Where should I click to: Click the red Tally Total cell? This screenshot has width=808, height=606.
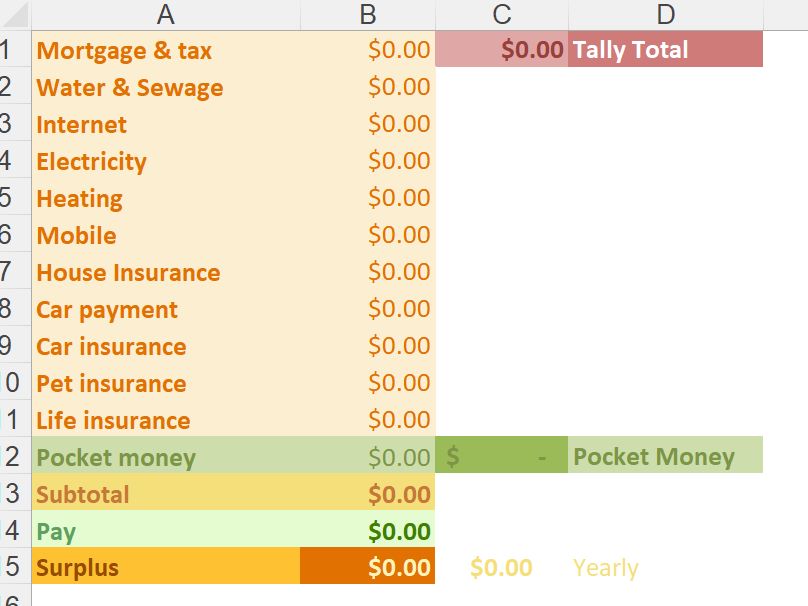[x=665, y=50]
